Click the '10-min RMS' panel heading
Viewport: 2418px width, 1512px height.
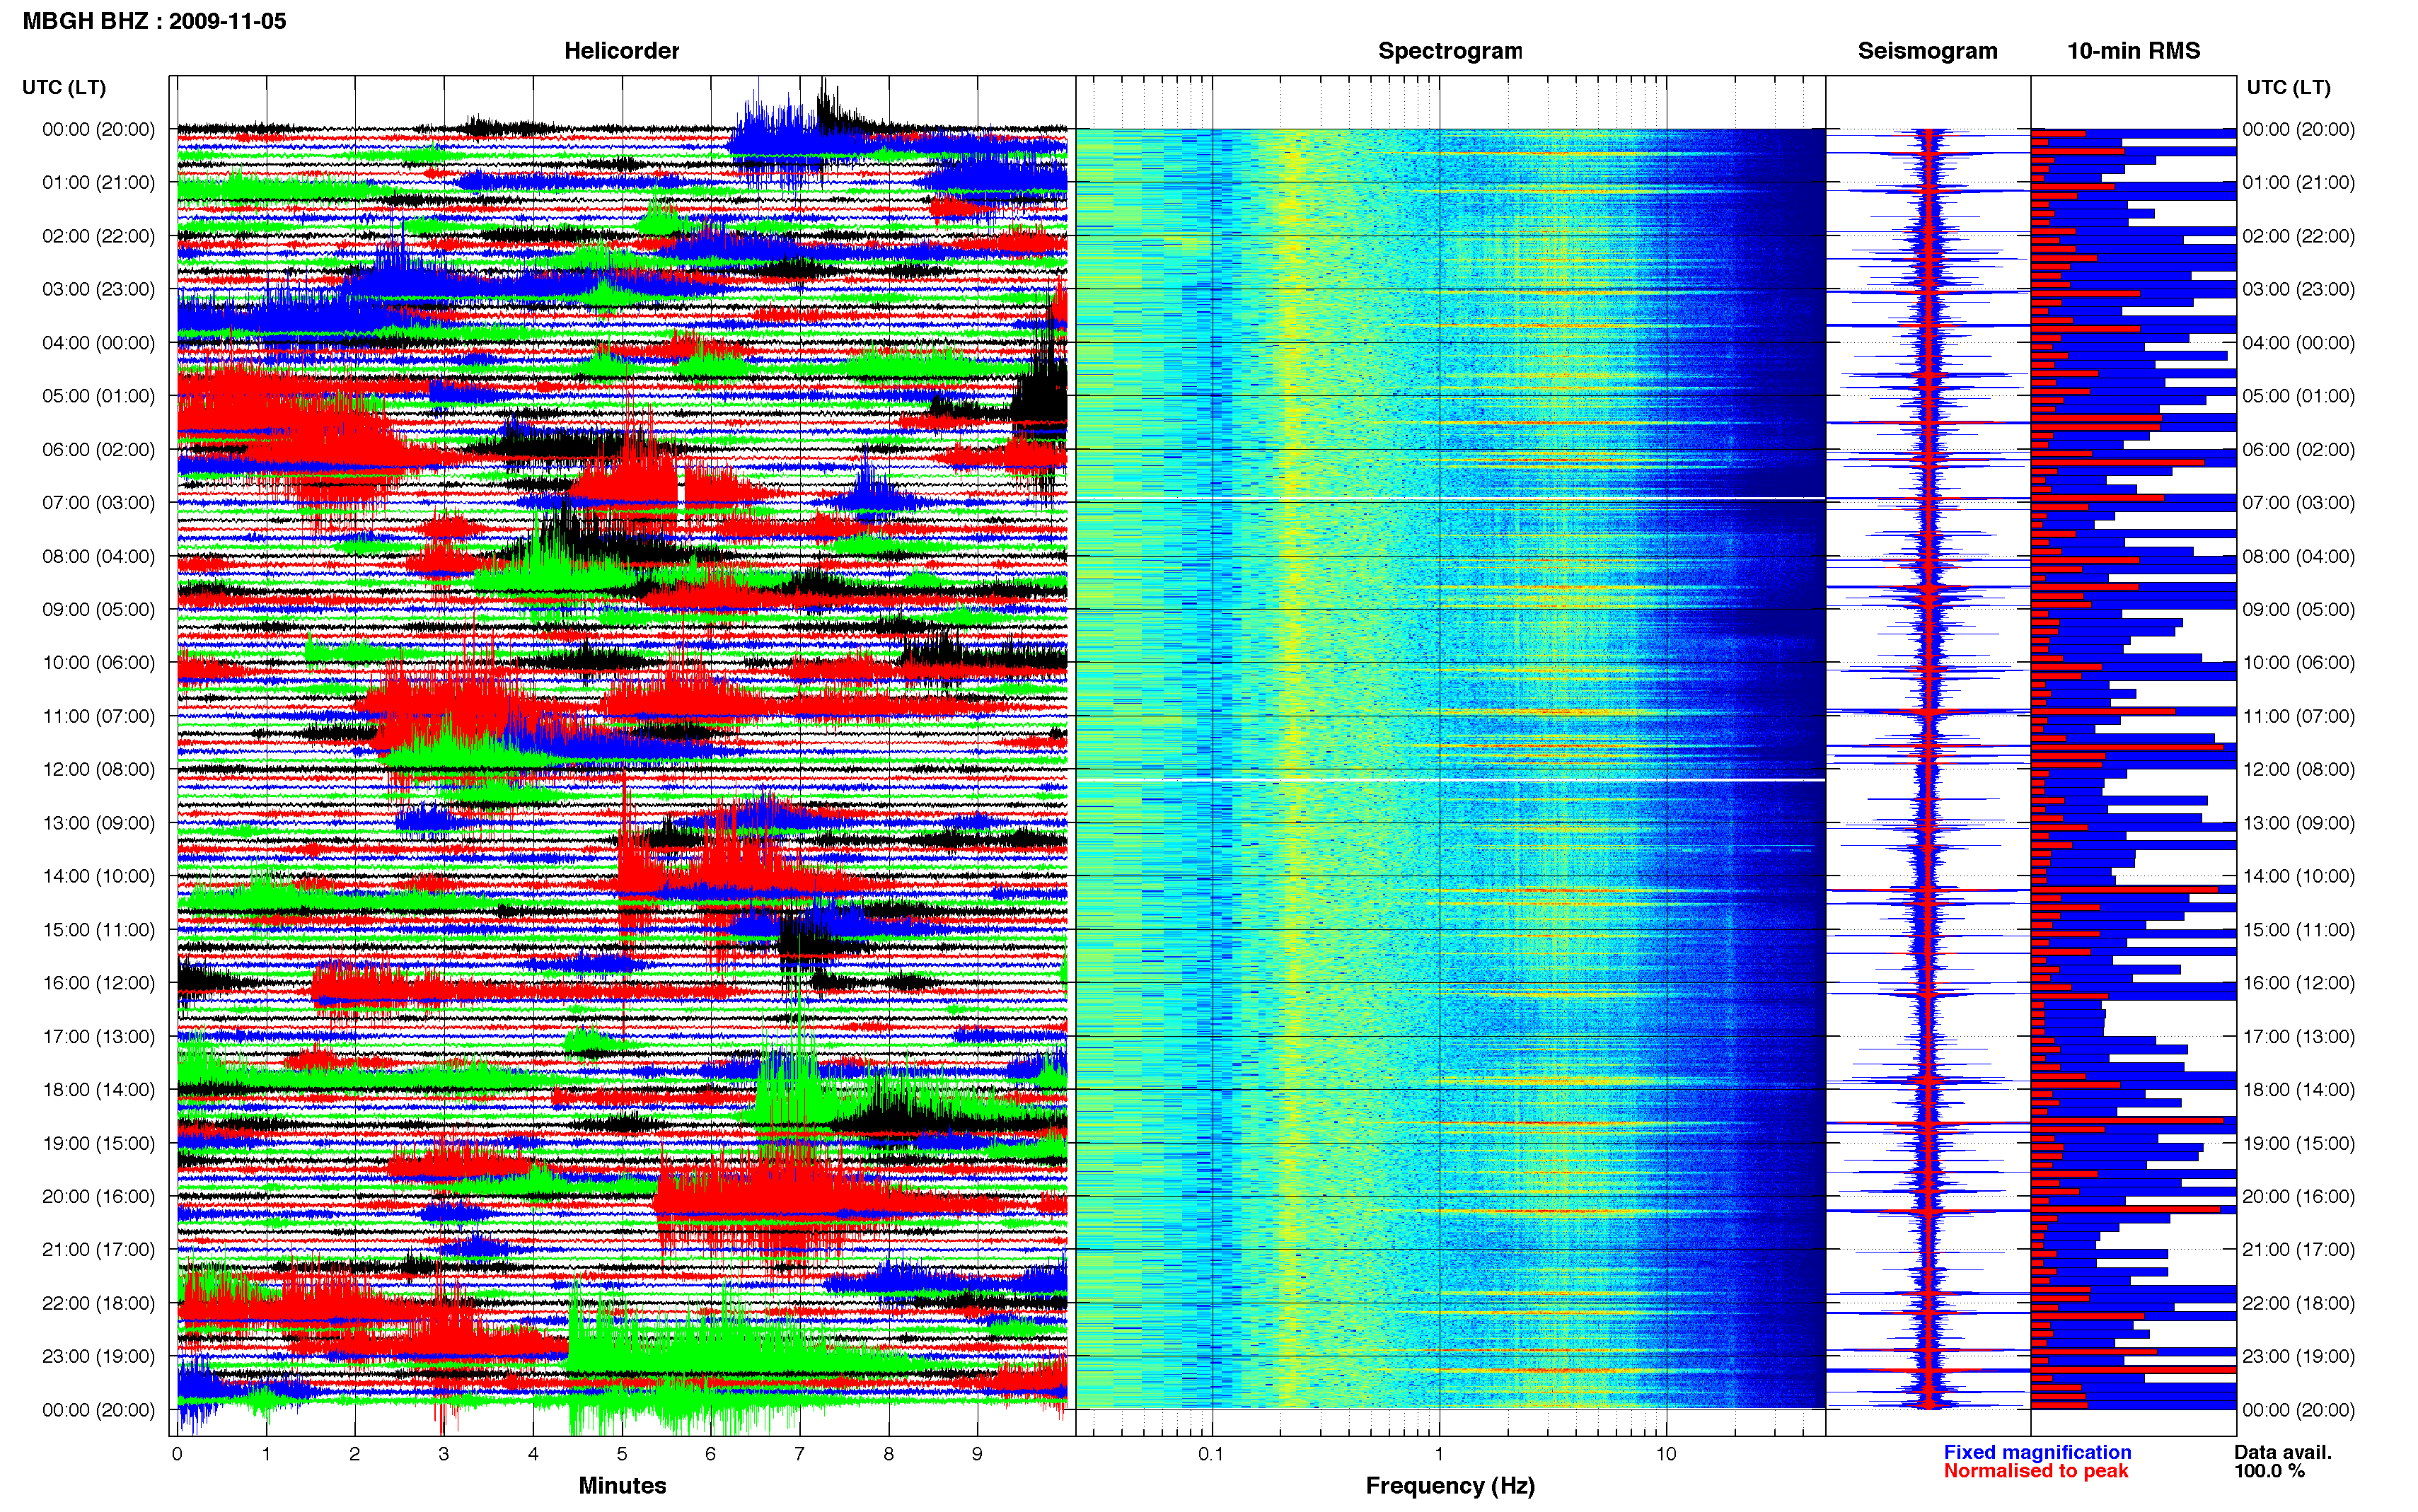[x=2133, y=51]
